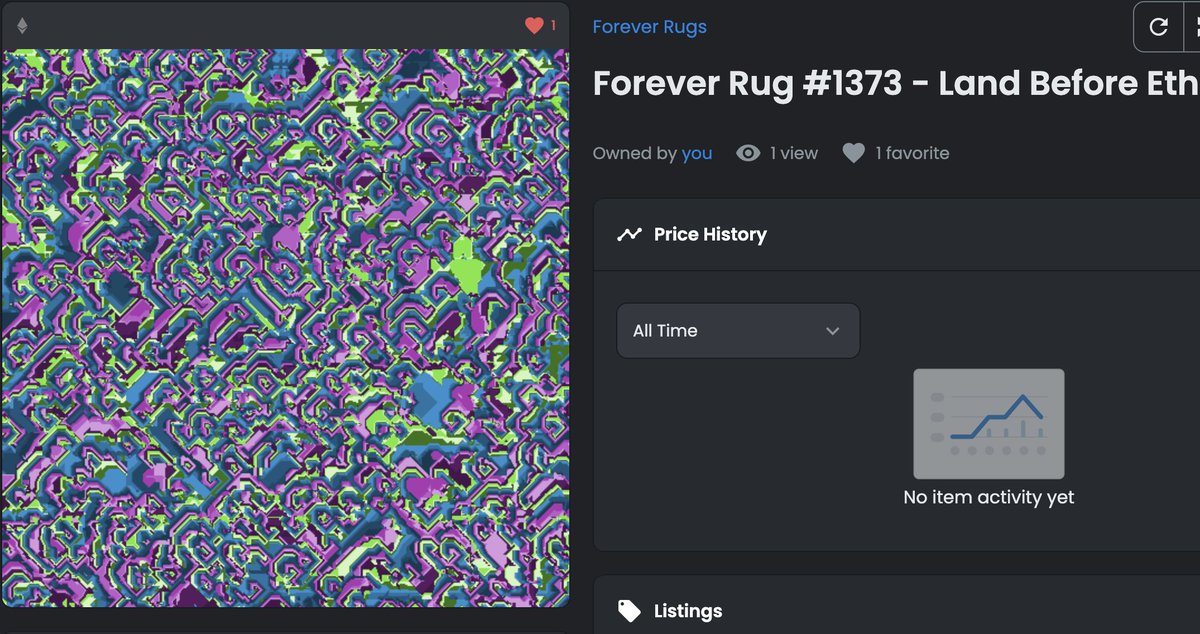
Task: Toggle the red heart favorite icon
Action: pyautogui.click(x=534, y=26)
